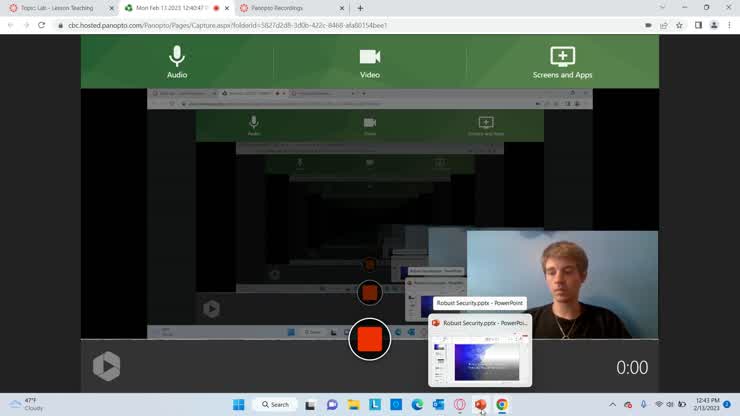The width and height of the screenshot is (740, 416).
Task: Click the taskbar Search box
Action: (274, 405)
